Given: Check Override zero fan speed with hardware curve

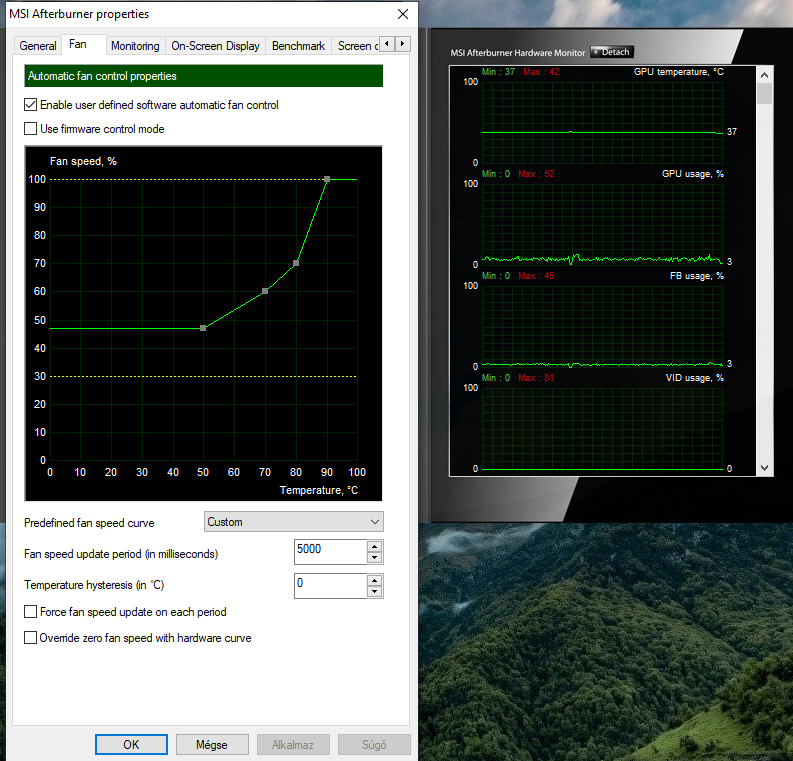Looking at the screenshot, I should (x=138, y=638).
